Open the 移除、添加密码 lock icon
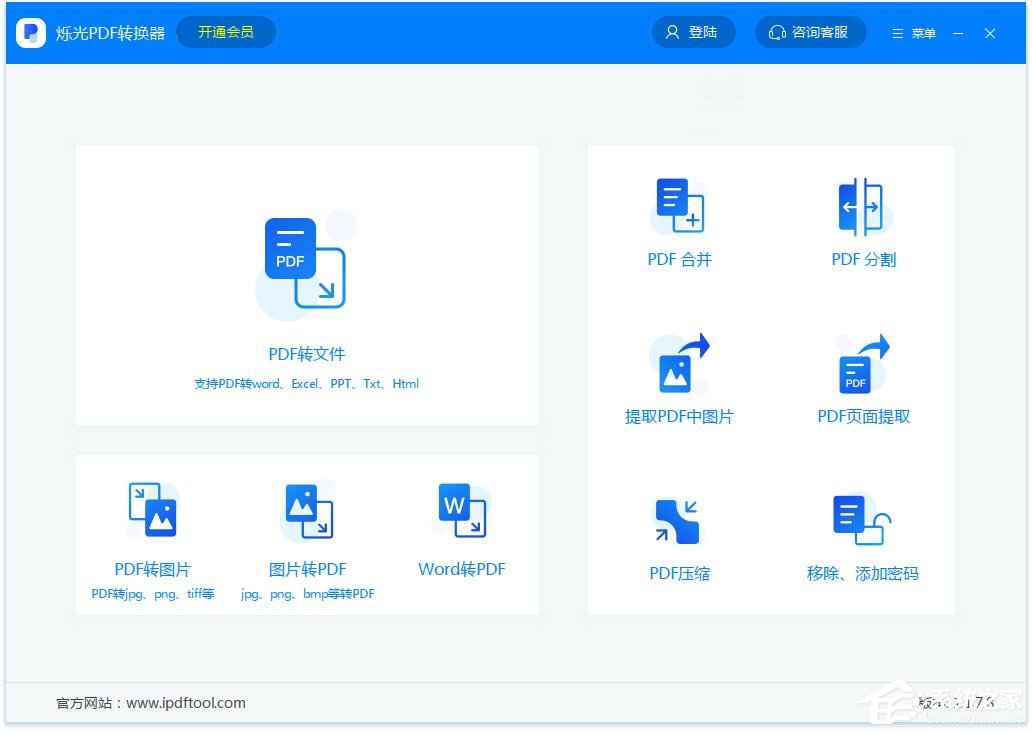The width and height of the screenshot is (1032, 733). click(x=862, y=520)
